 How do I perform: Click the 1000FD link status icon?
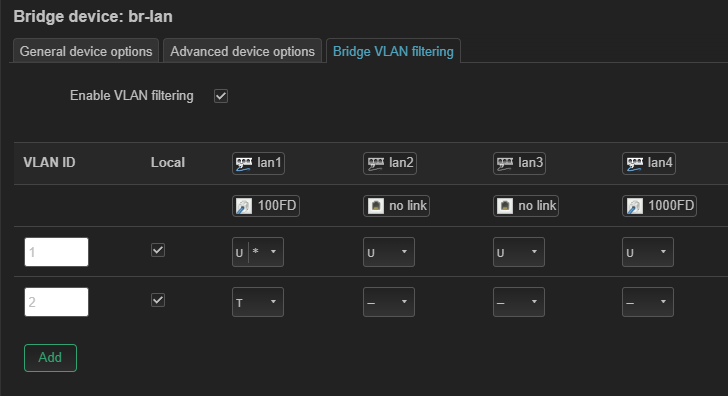tap(635, 206)
